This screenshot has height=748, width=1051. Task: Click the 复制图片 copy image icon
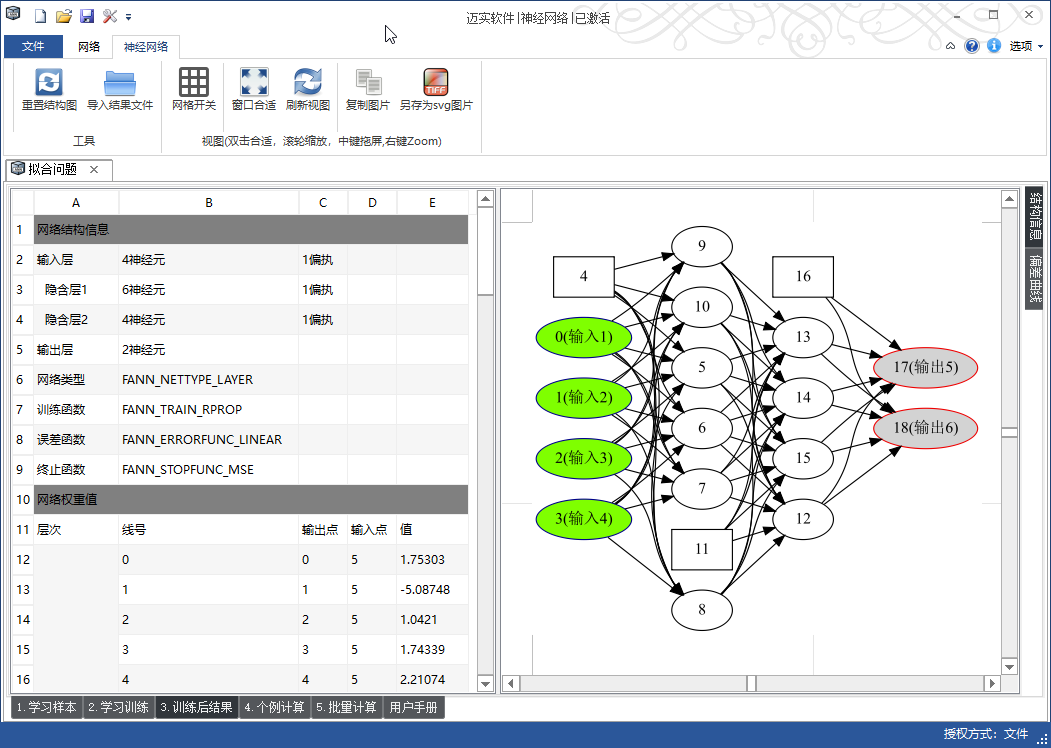click(368, 83)
